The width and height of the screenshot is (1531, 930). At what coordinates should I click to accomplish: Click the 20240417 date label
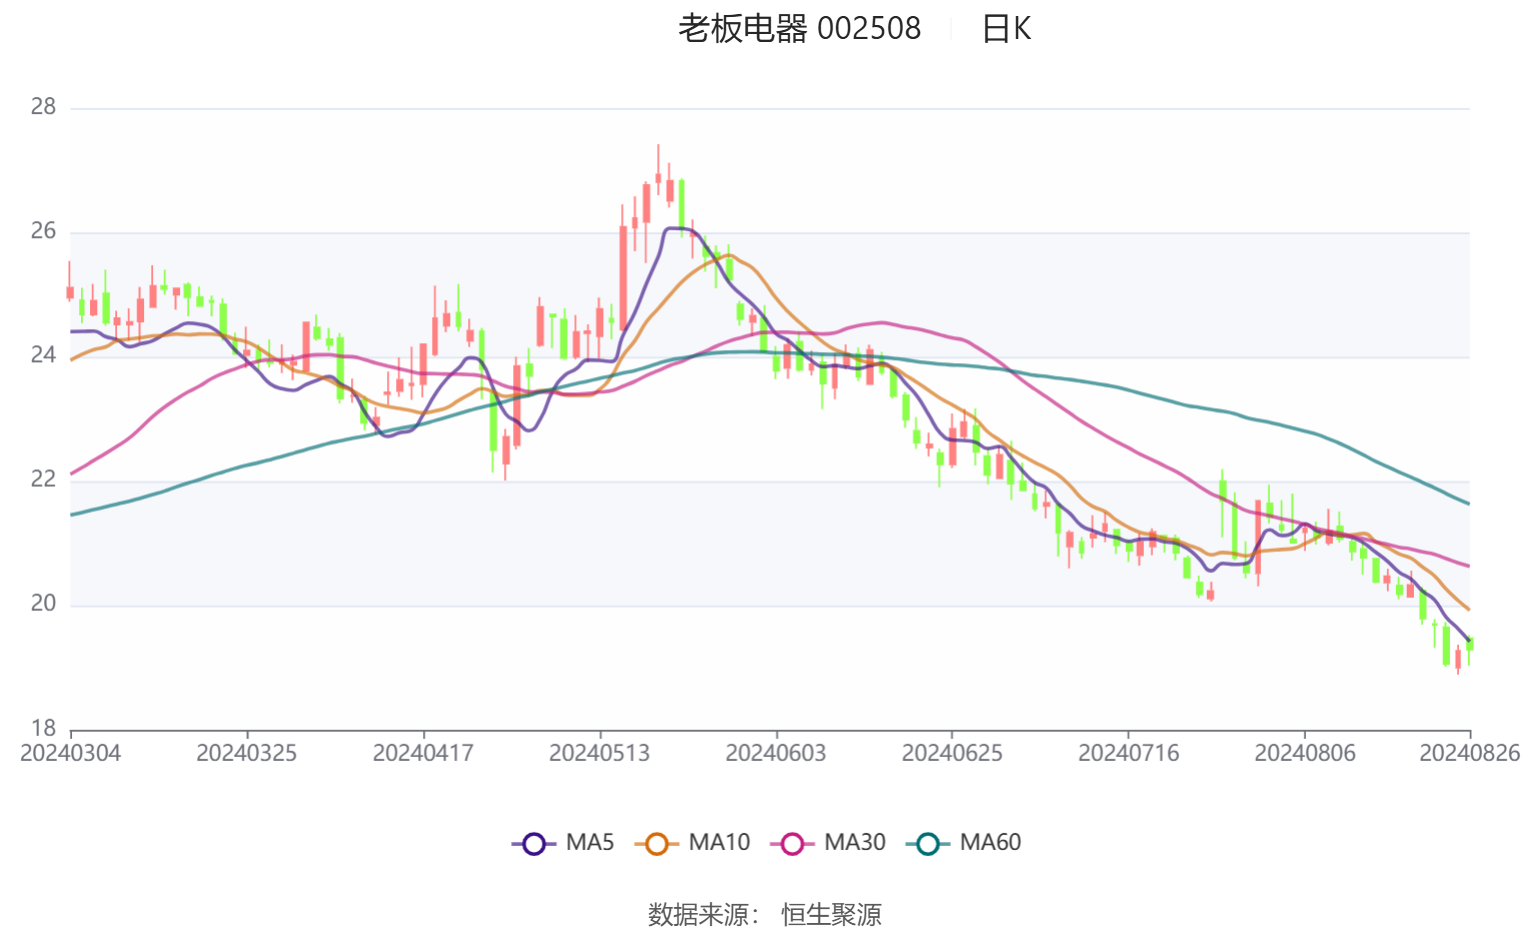coord(423,753)
